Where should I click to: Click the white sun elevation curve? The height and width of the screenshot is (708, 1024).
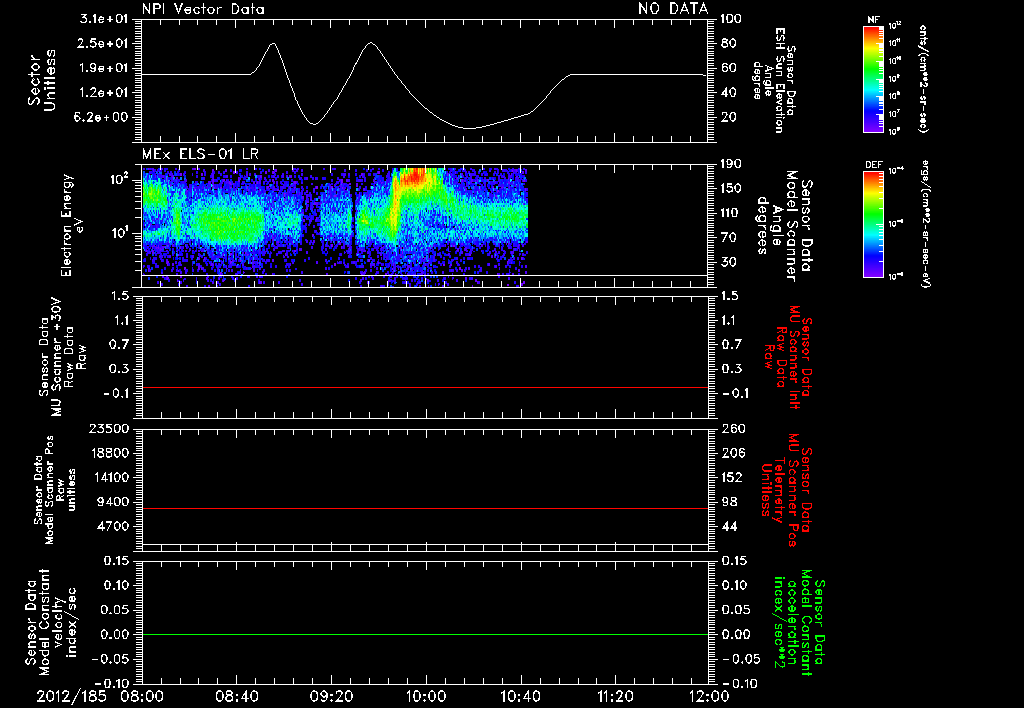pyautogui.click(x=424, y=108)
